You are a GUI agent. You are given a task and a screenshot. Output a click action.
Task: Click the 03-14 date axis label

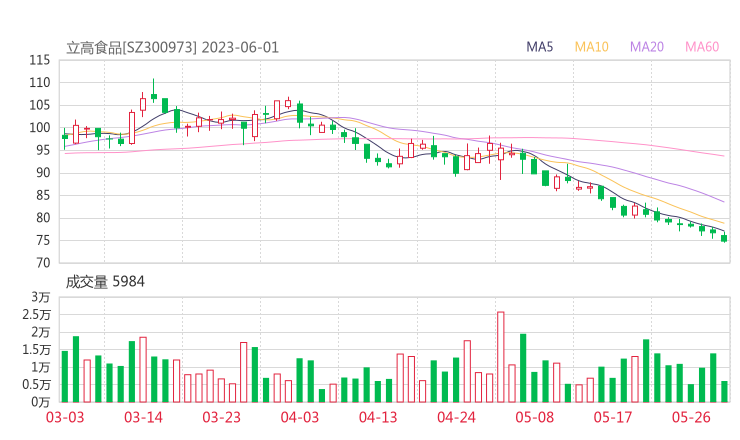click(143, 417)
